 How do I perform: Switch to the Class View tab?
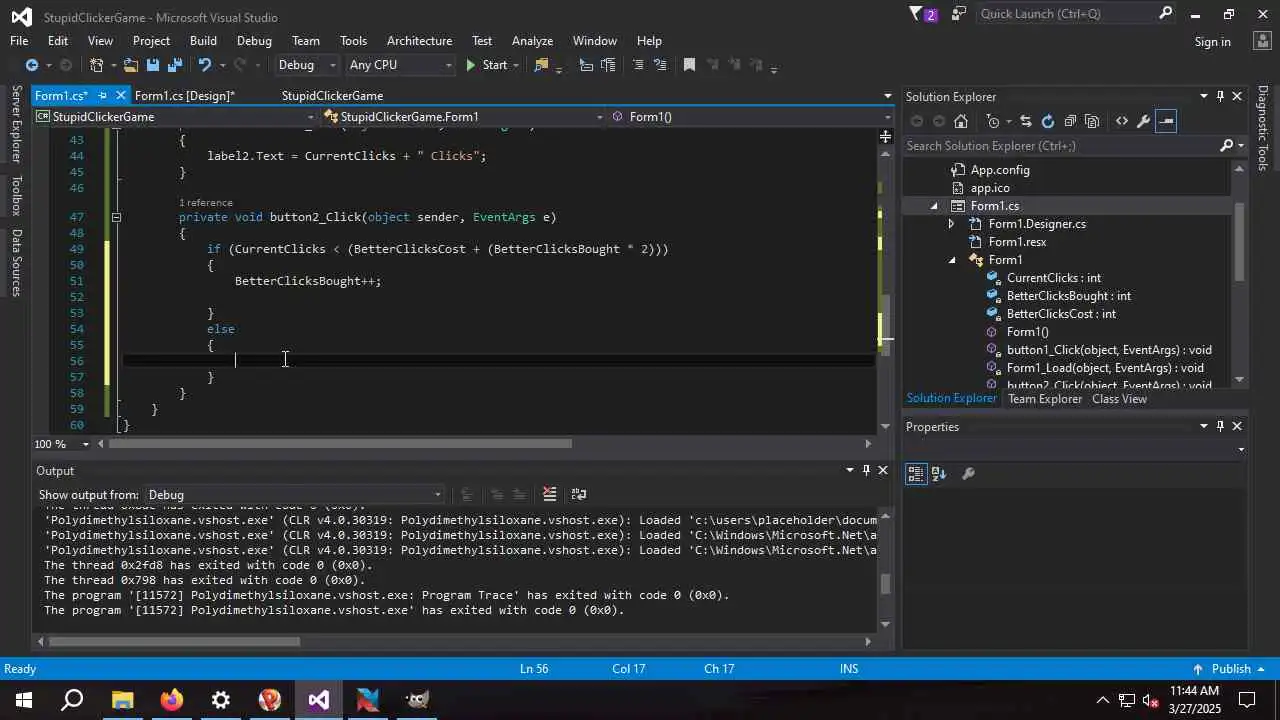pos(1119,399)
